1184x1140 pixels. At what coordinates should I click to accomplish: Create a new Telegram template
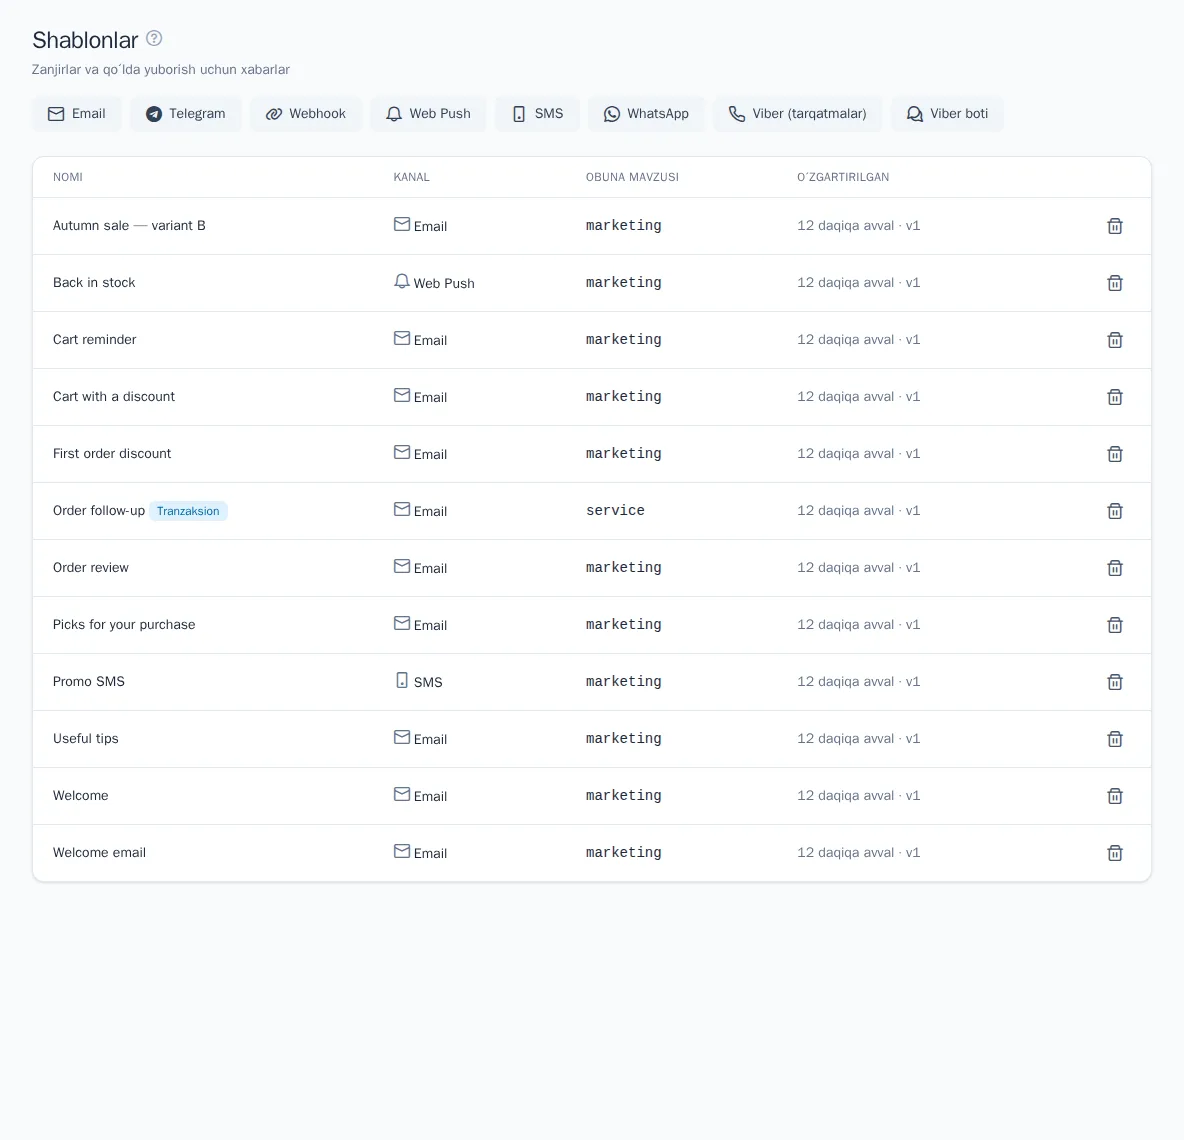tap(185, 114)
